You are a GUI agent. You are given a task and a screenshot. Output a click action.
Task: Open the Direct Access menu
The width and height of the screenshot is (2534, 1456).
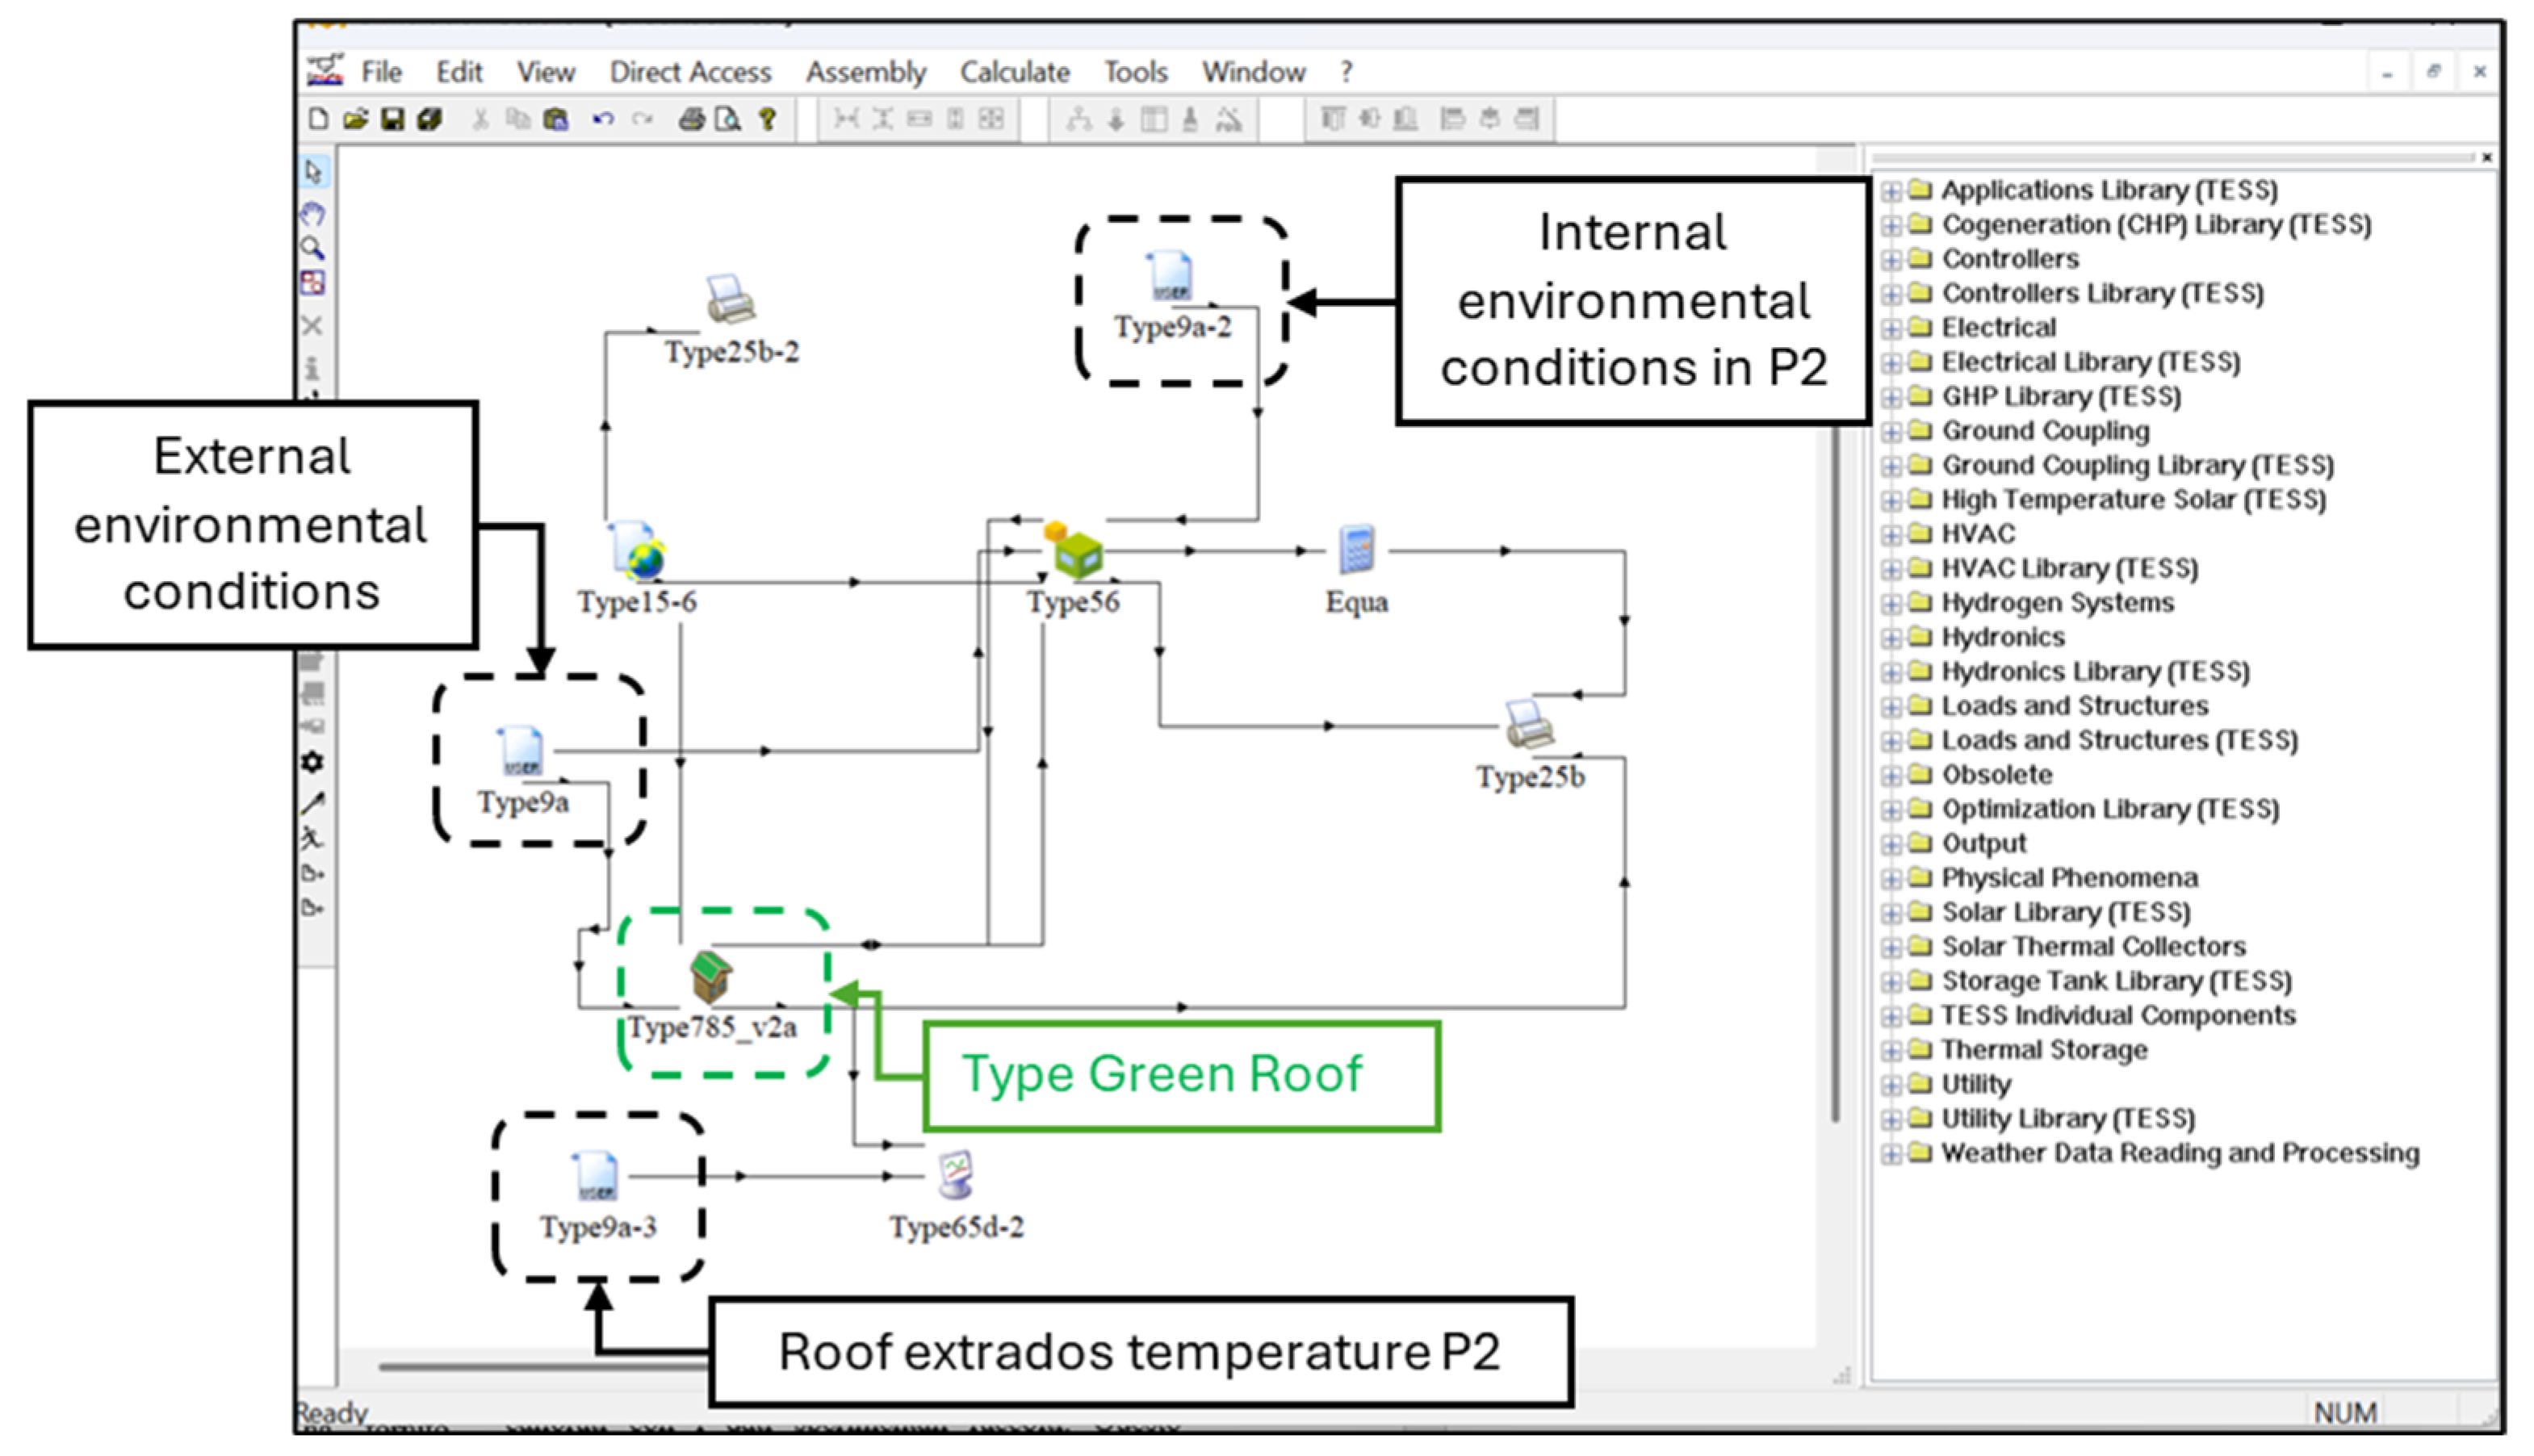tap(690, 72)
